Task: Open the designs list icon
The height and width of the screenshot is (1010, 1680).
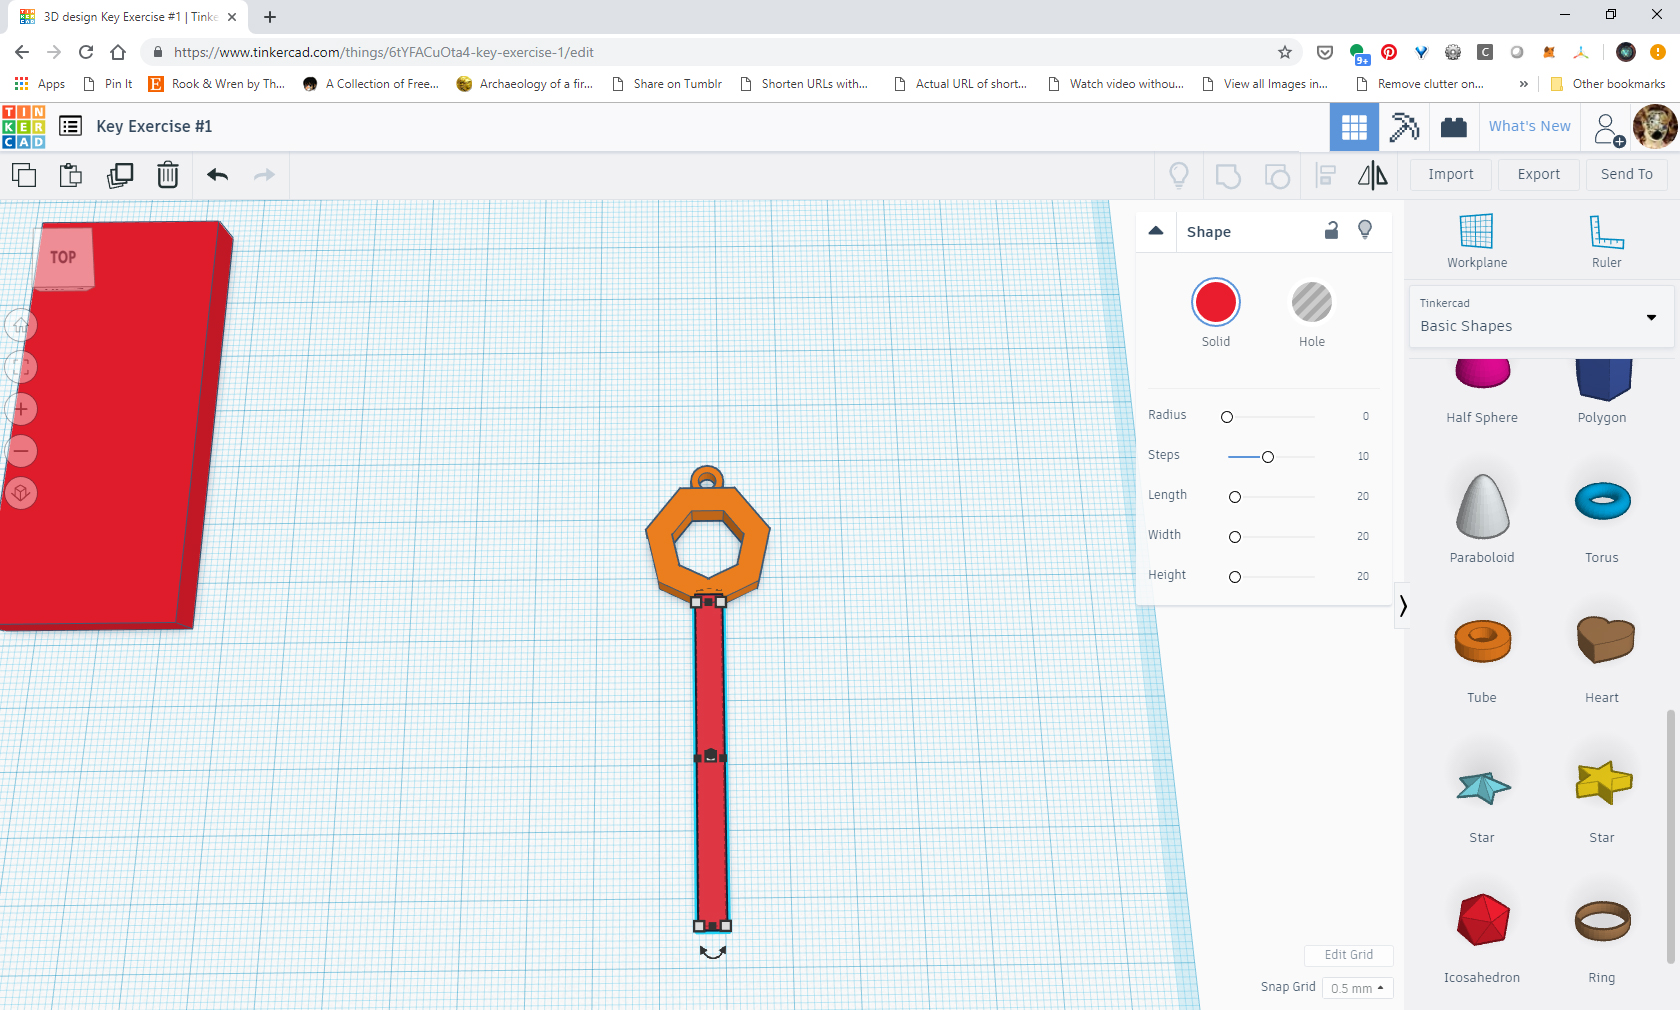Action: pos(70,126)
